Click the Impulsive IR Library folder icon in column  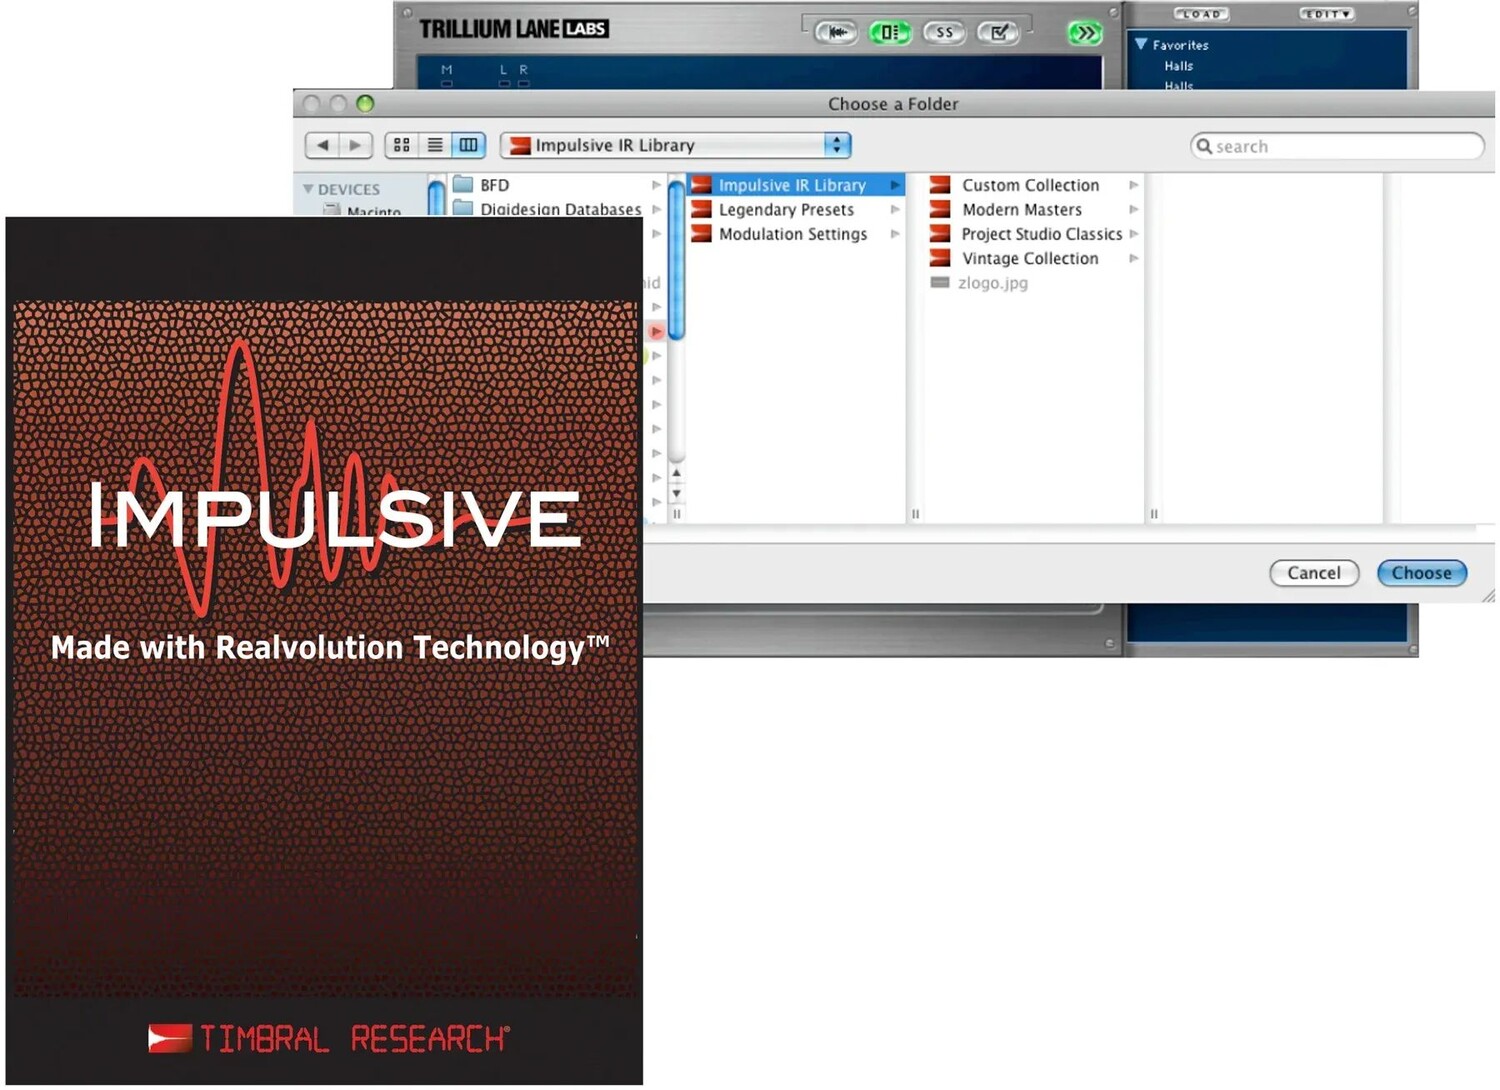click(x=701, y=185)
